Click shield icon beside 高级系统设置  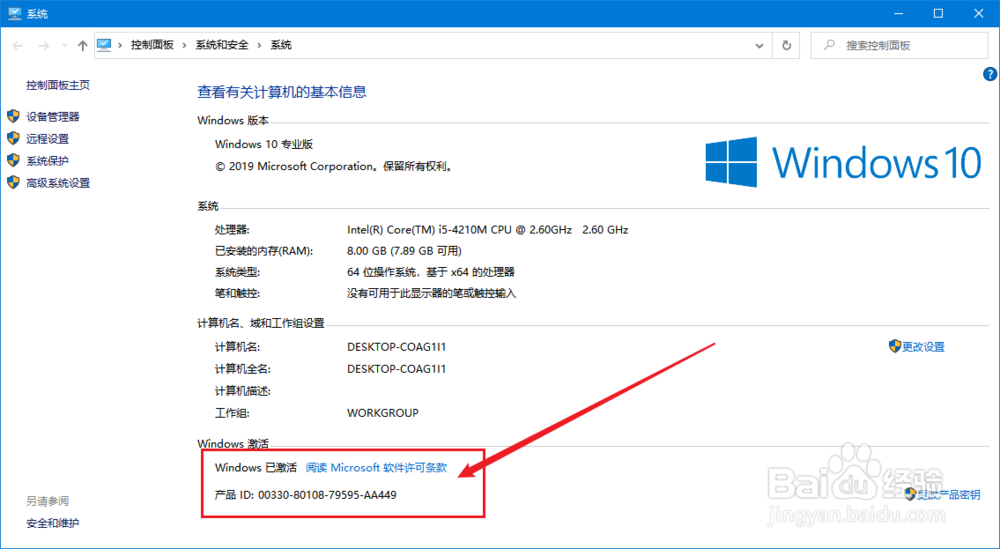(13, 182)
